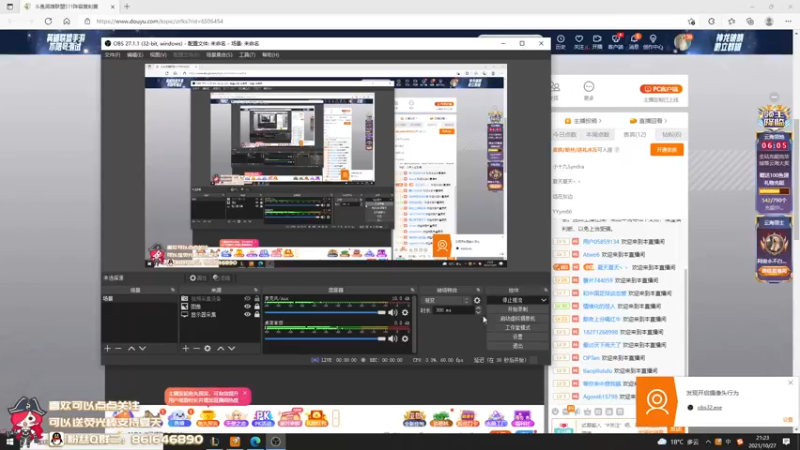
Task: Select the display capture source row
Action: tap(220, 315)
